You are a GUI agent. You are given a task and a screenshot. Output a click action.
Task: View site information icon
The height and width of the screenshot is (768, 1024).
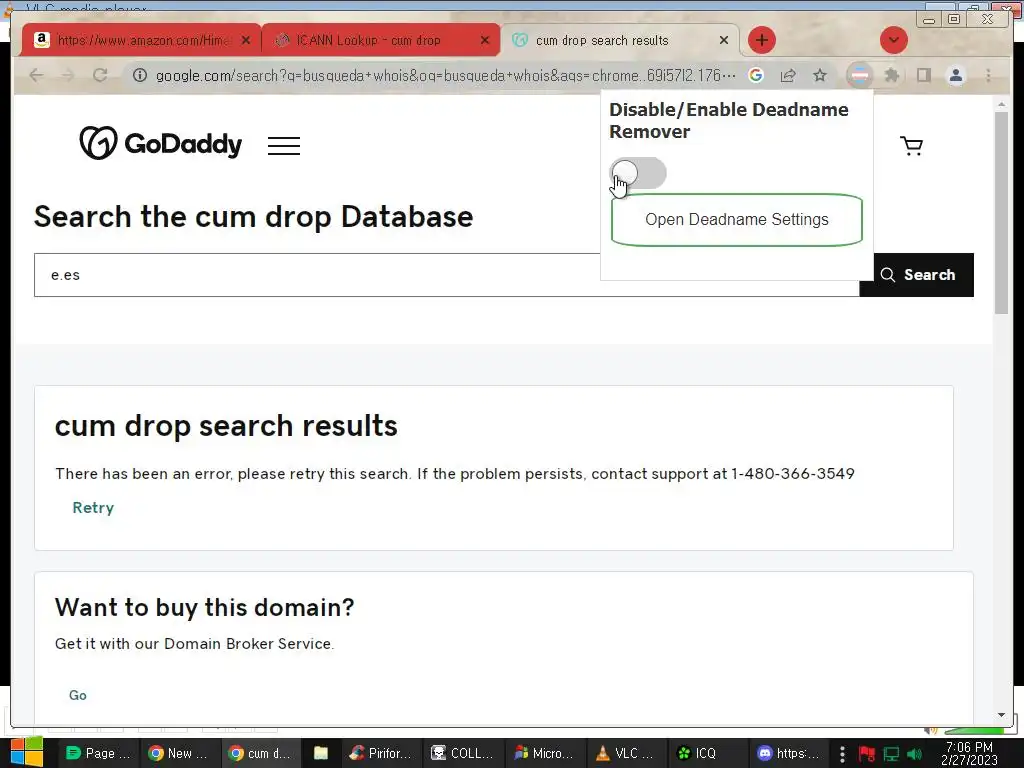click(140, 76)
